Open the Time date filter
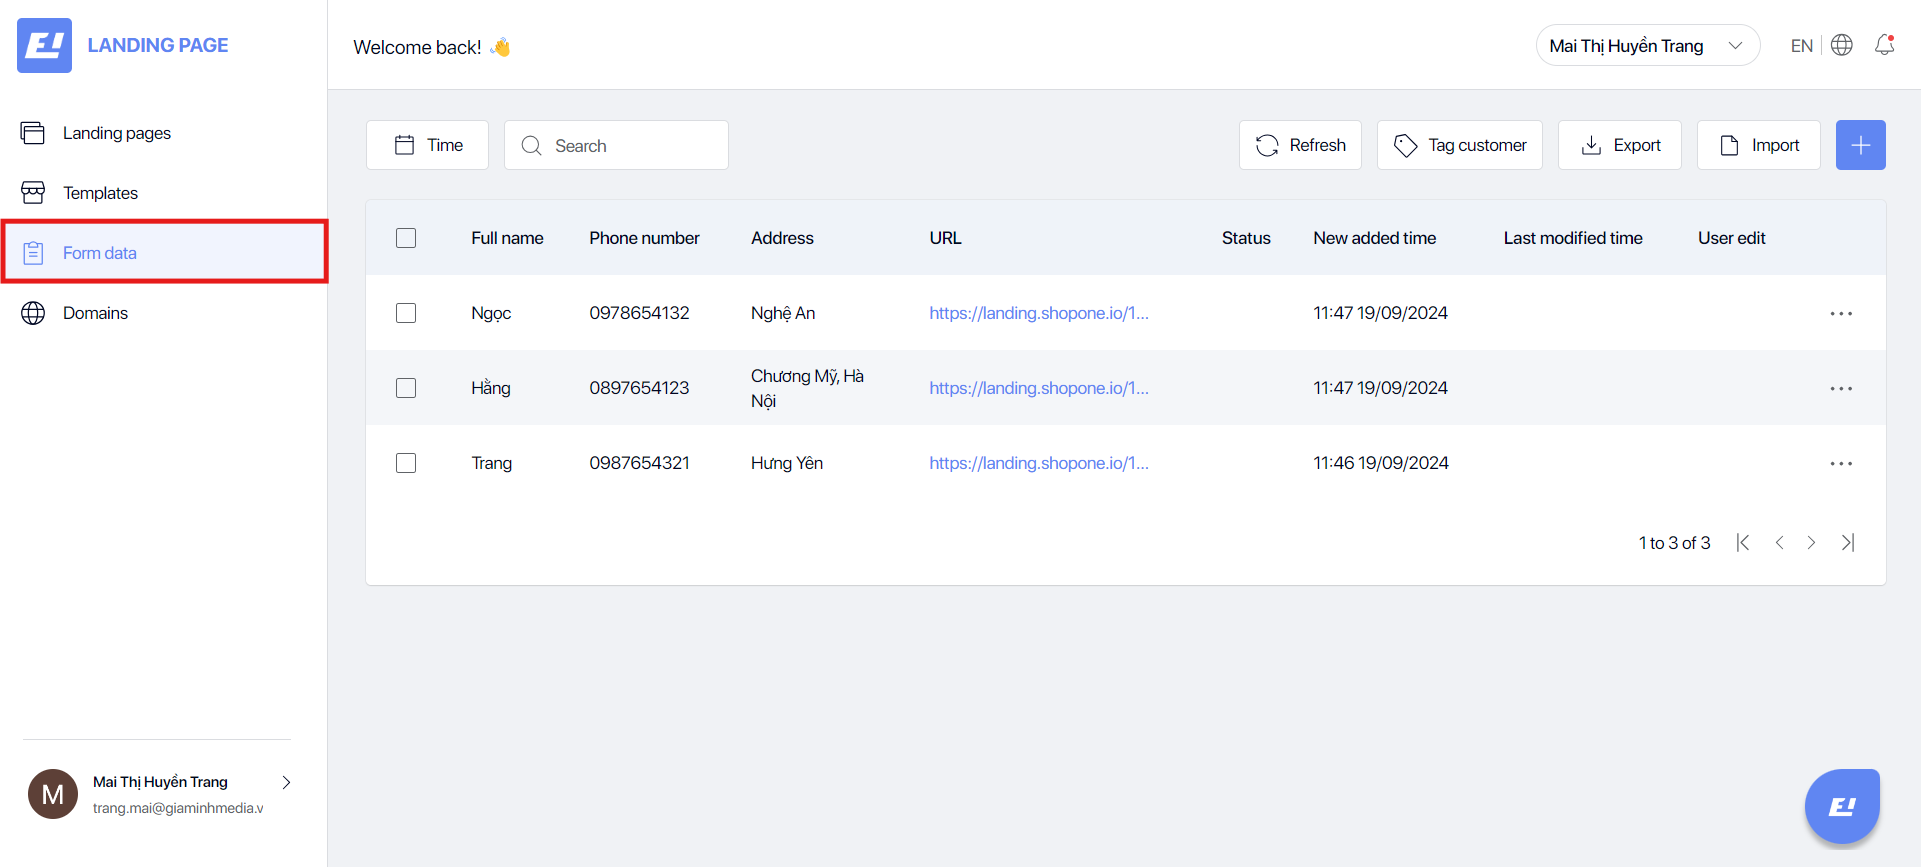The width and height of the screenshot is (1921, 867). (x=427, y=145)
